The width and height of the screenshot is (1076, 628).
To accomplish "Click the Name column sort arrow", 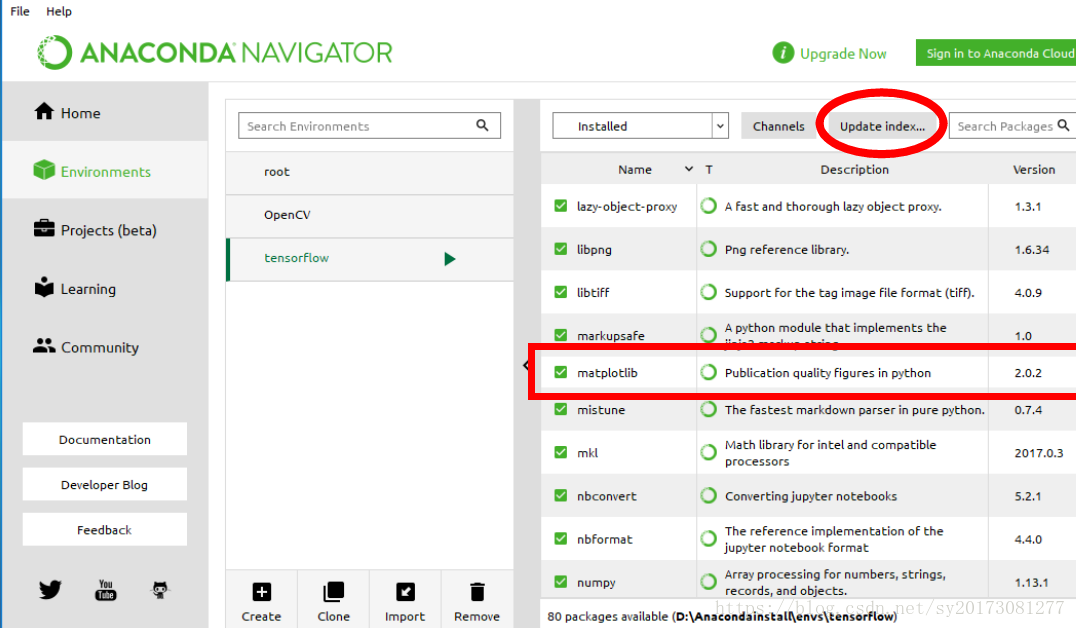I will pyautogui.click(x=689, y=169).
